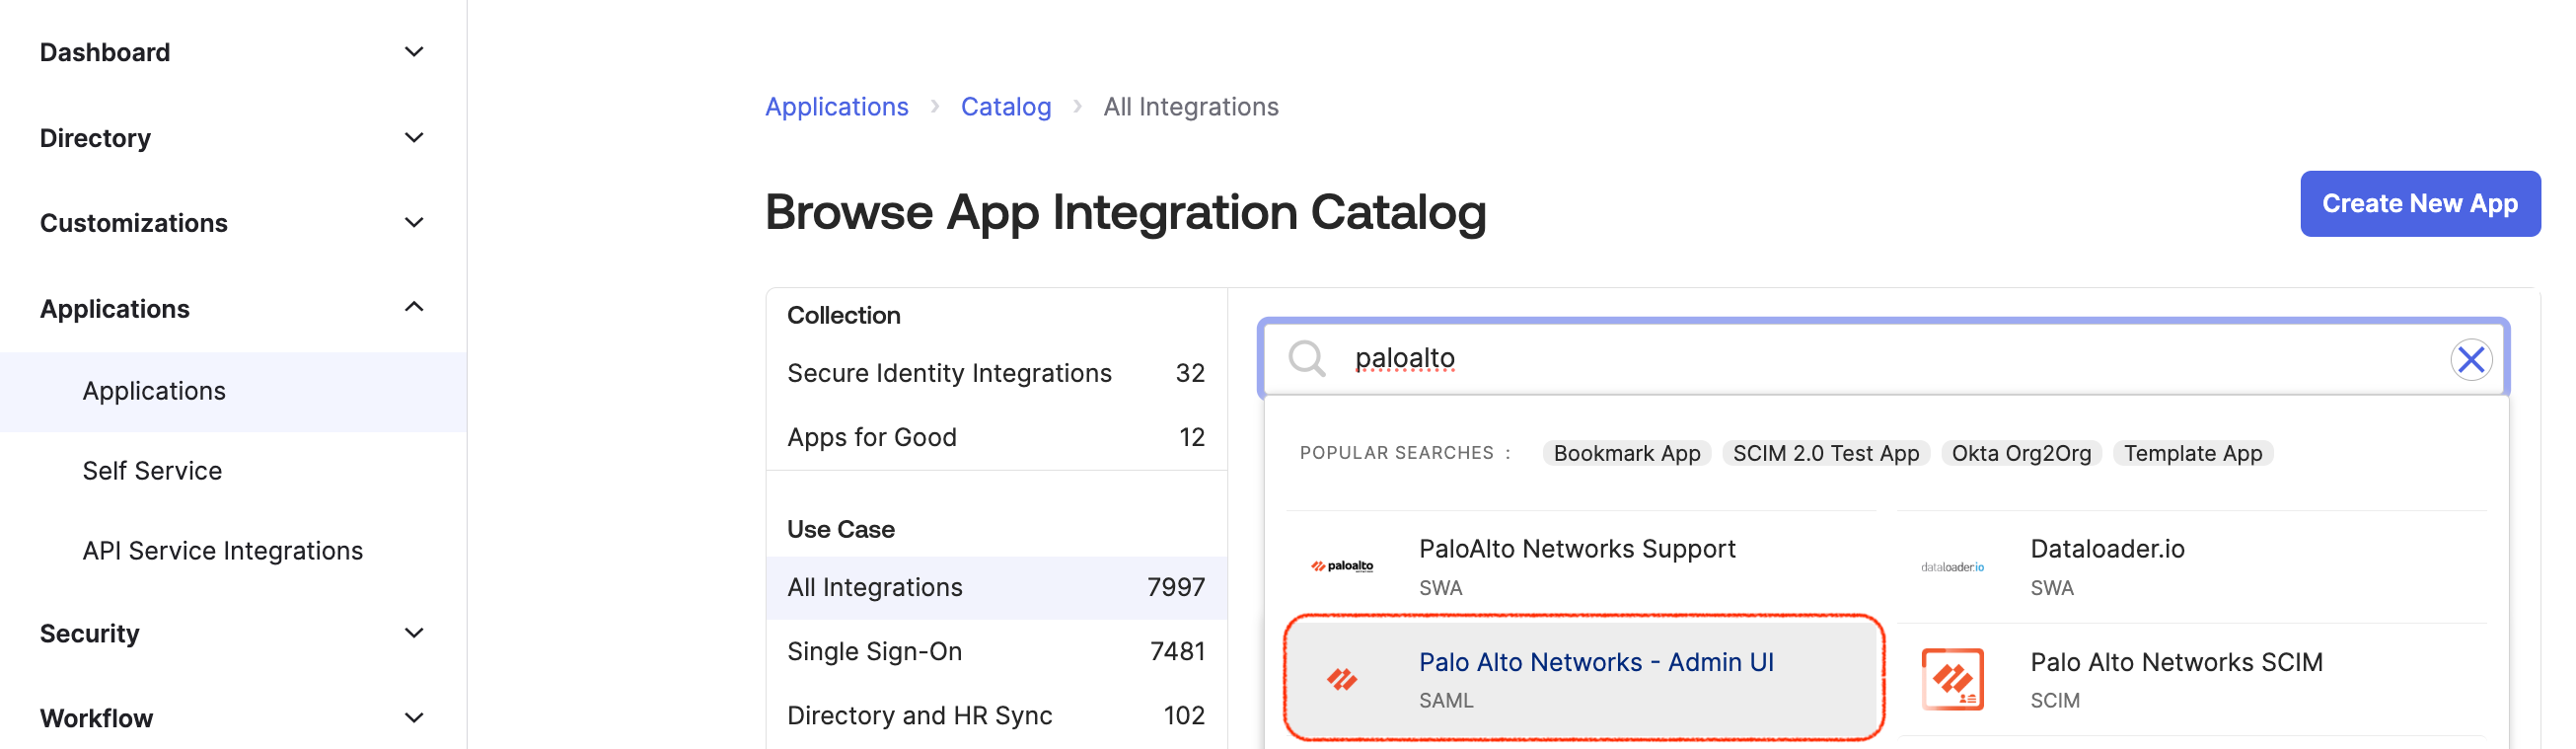Click the search magnifier icon
2576x749 pixels.
[1306, 358]
